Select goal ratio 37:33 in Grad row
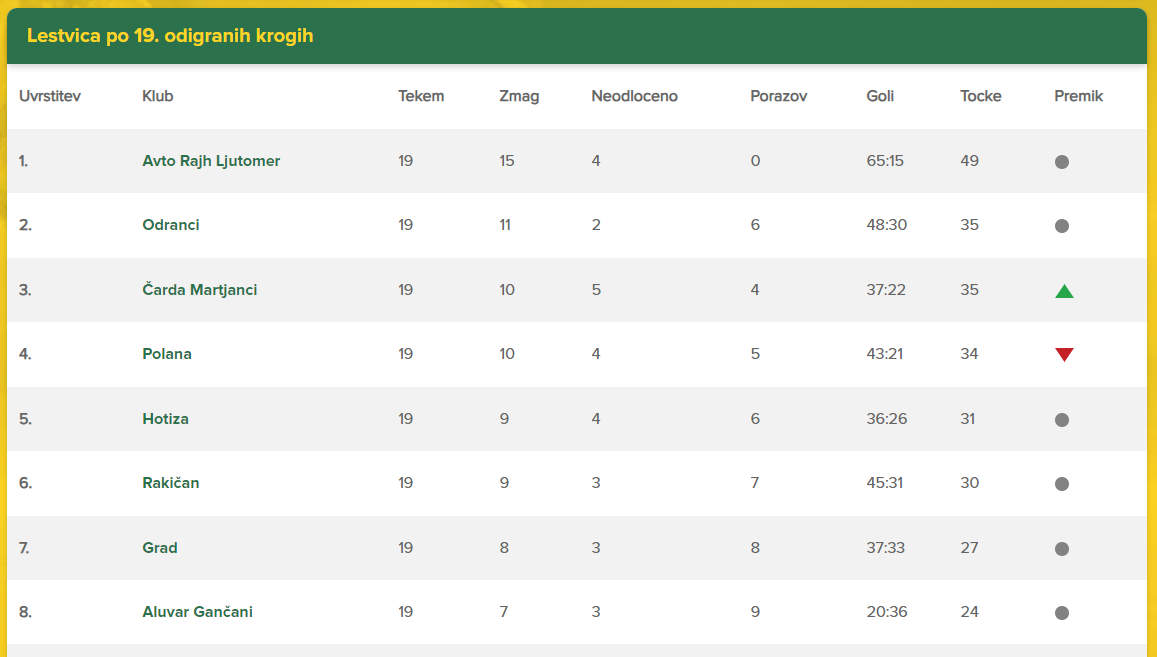Screen dimensions: 1157x657 coord(885,548)
